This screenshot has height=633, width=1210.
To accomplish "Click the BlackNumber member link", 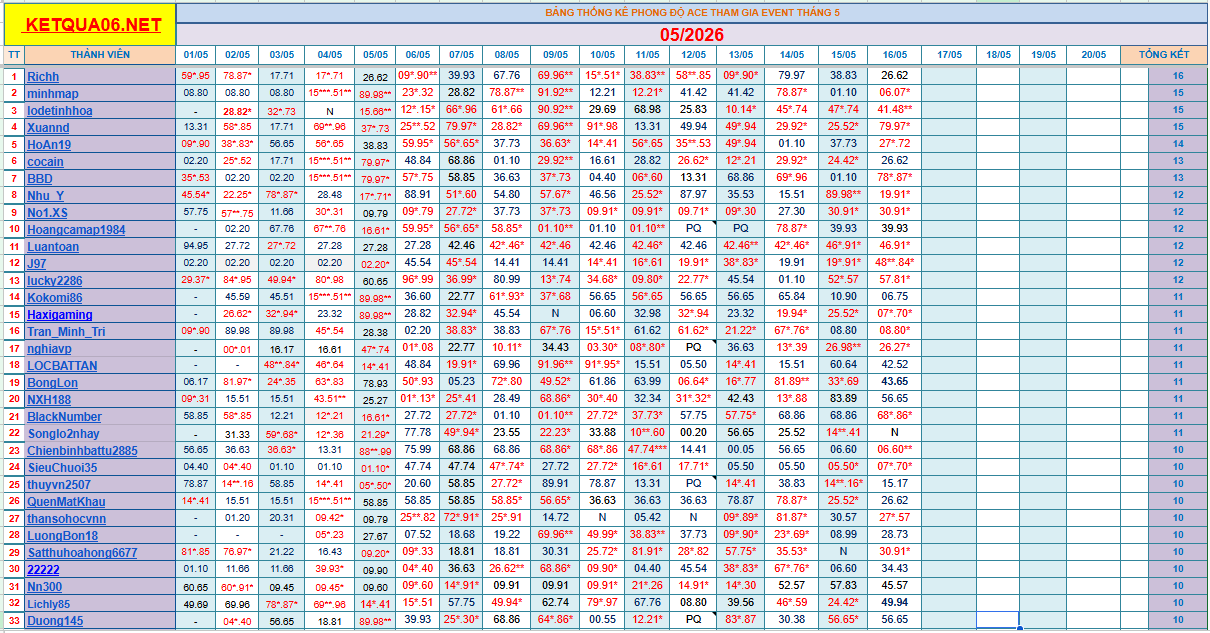I will (x=64, y=416).
